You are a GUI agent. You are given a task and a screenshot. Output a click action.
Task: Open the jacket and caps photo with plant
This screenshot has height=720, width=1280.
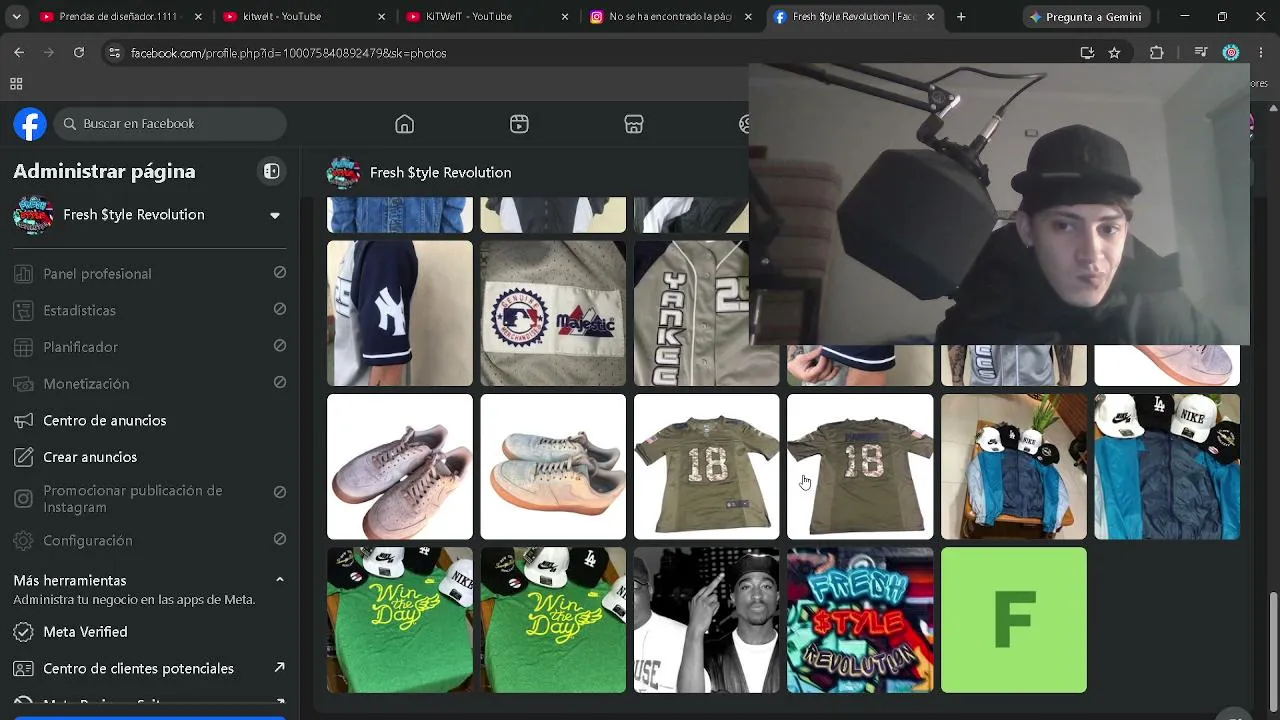tap(1013, 467)
